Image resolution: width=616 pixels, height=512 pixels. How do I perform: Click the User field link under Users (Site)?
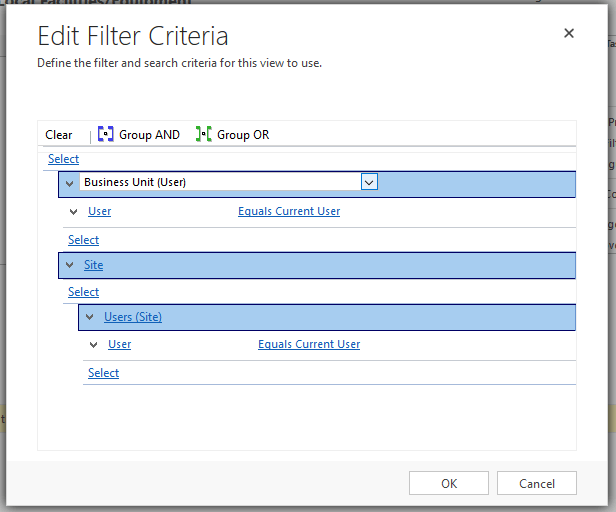click(x=119, y=344)
